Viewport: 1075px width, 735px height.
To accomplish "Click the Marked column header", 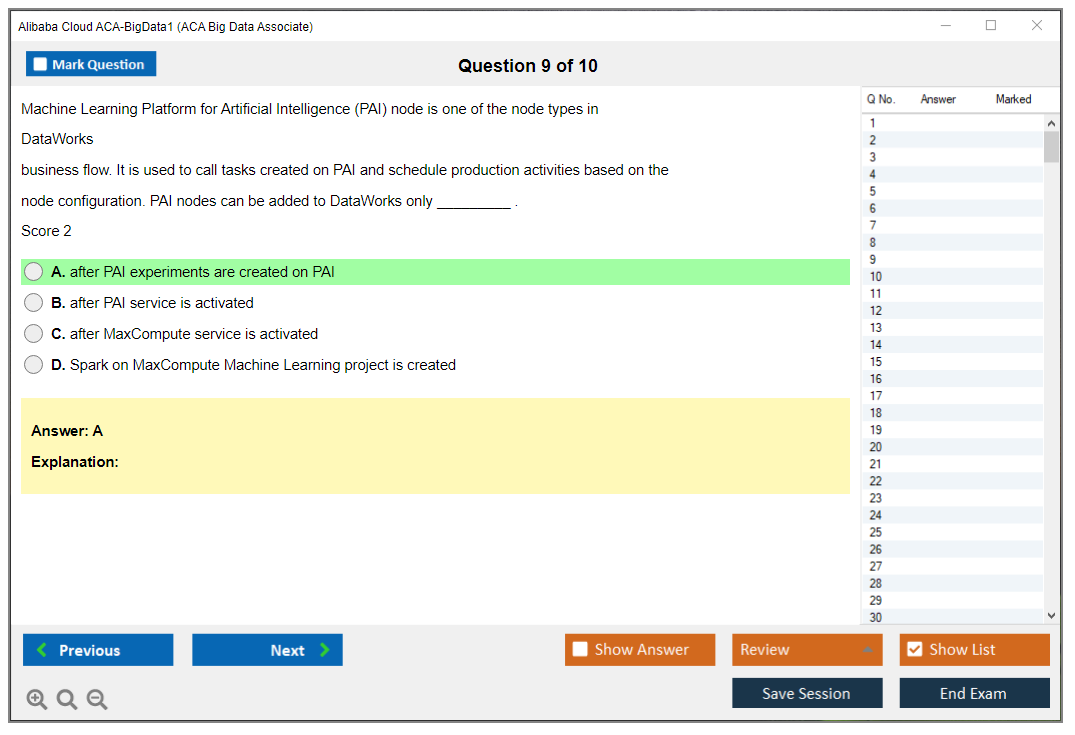I will 1013,99.
